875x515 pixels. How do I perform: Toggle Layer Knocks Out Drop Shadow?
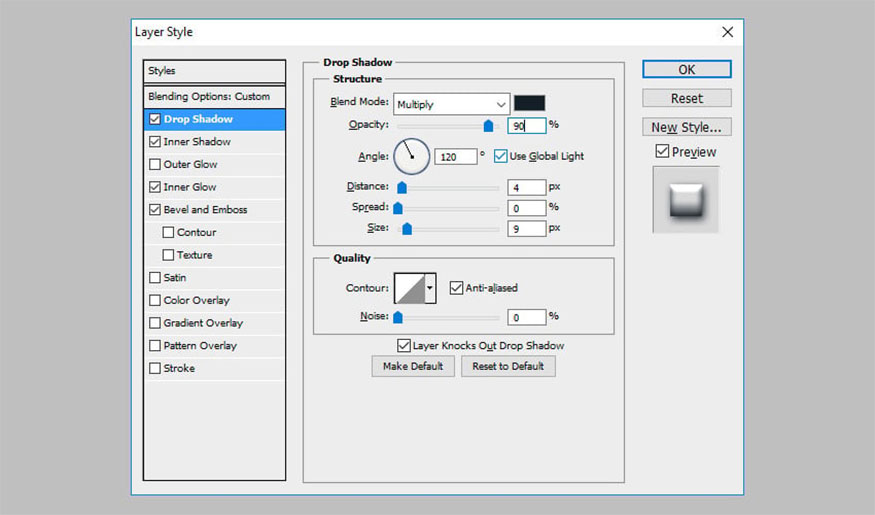(404, 345)
